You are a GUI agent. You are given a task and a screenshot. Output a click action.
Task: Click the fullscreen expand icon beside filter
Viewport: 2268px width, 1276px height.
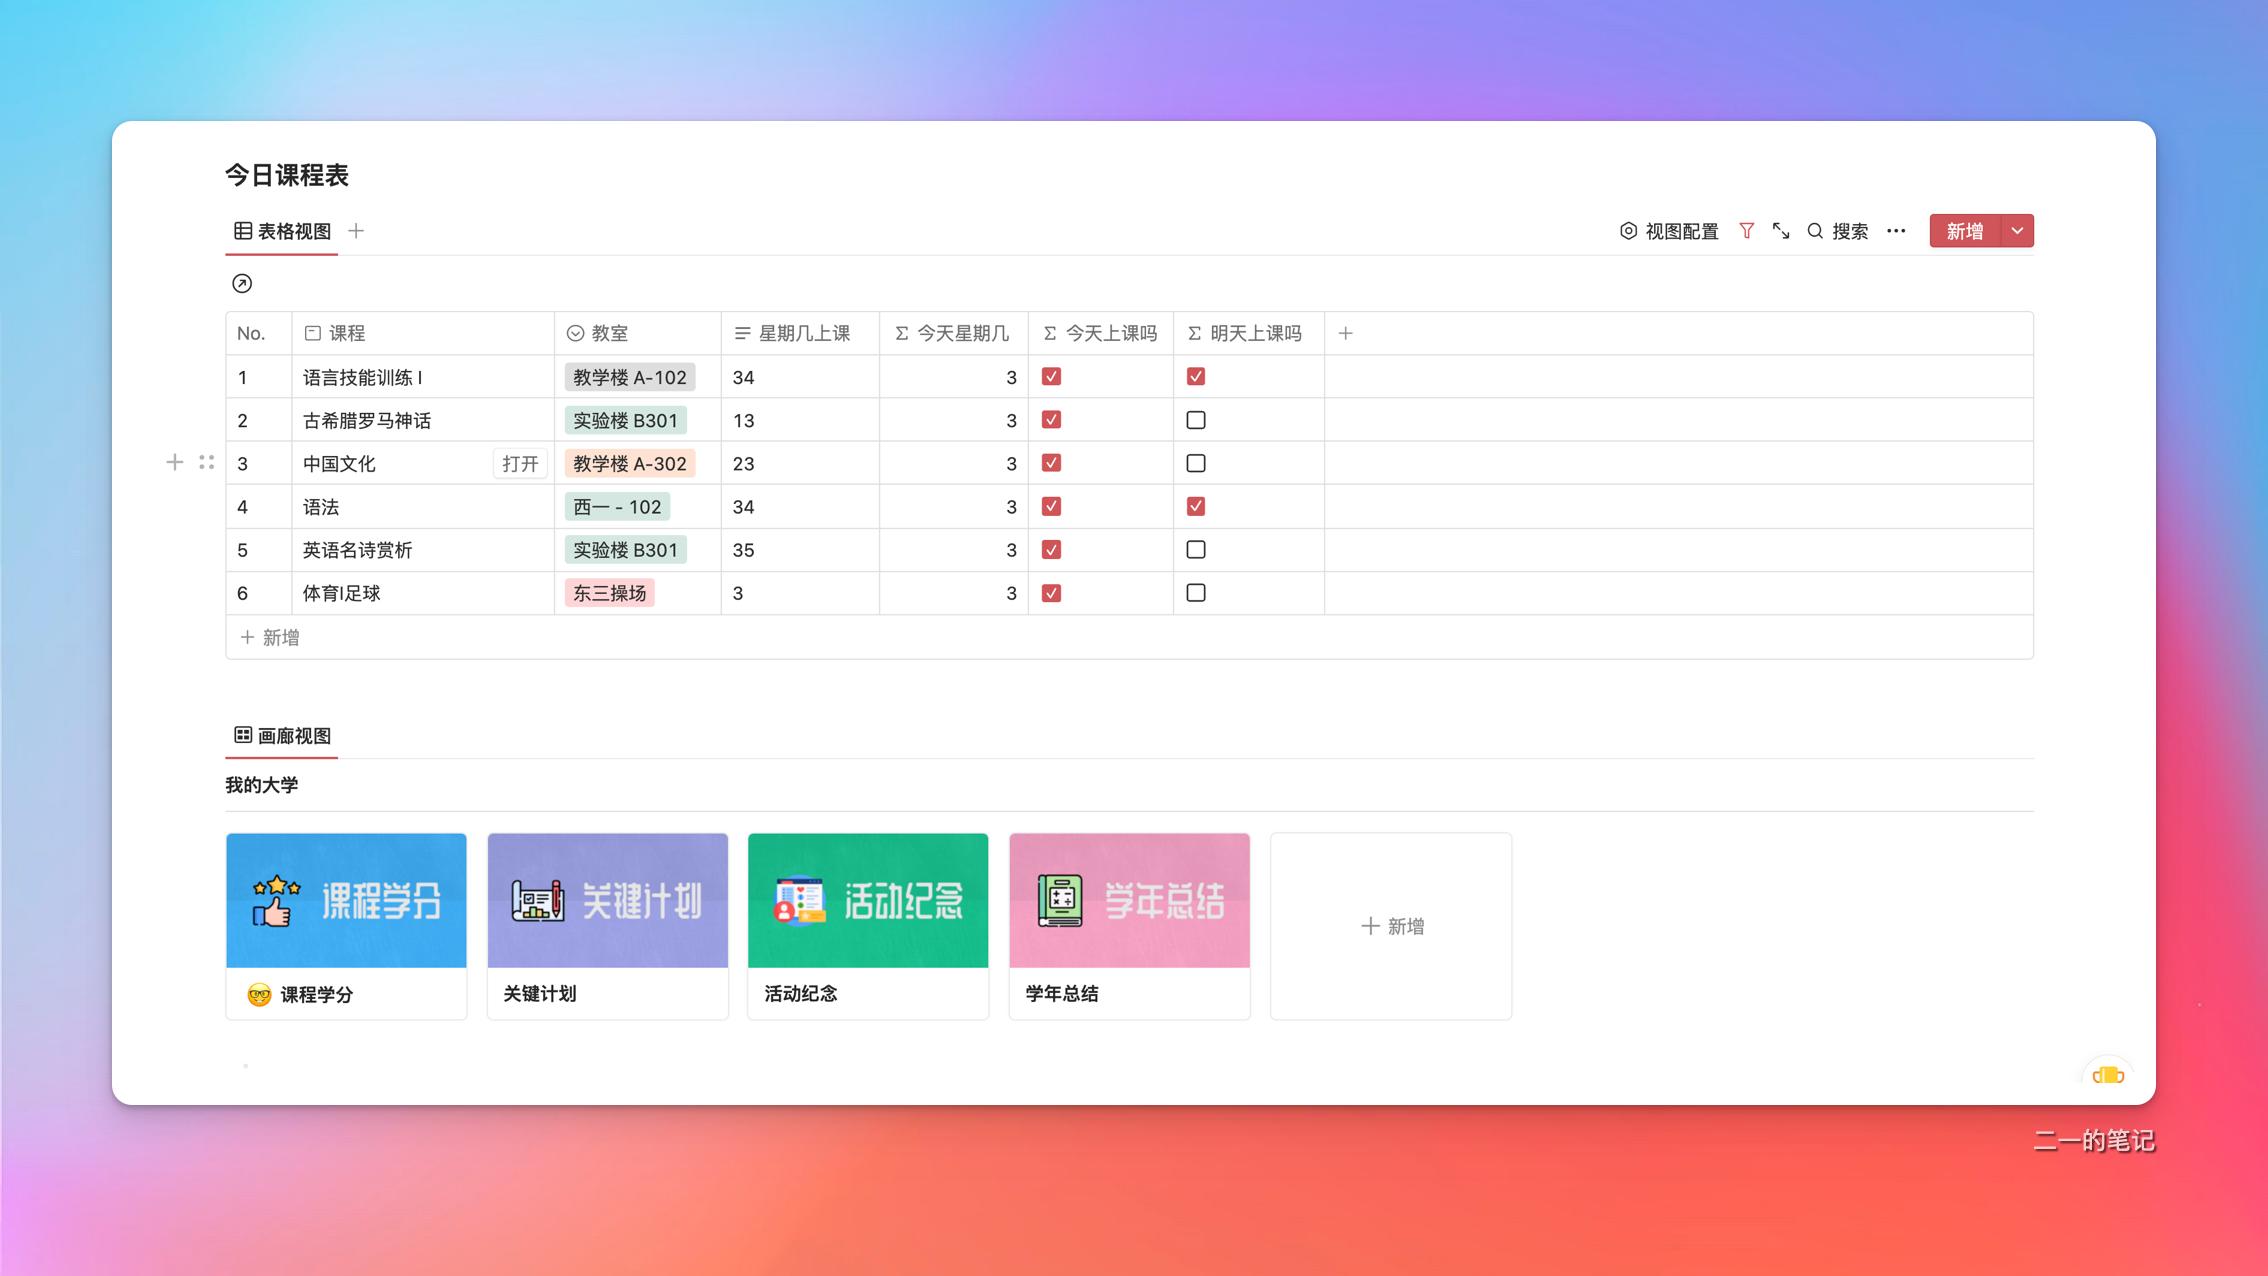tap(1781, 231)
